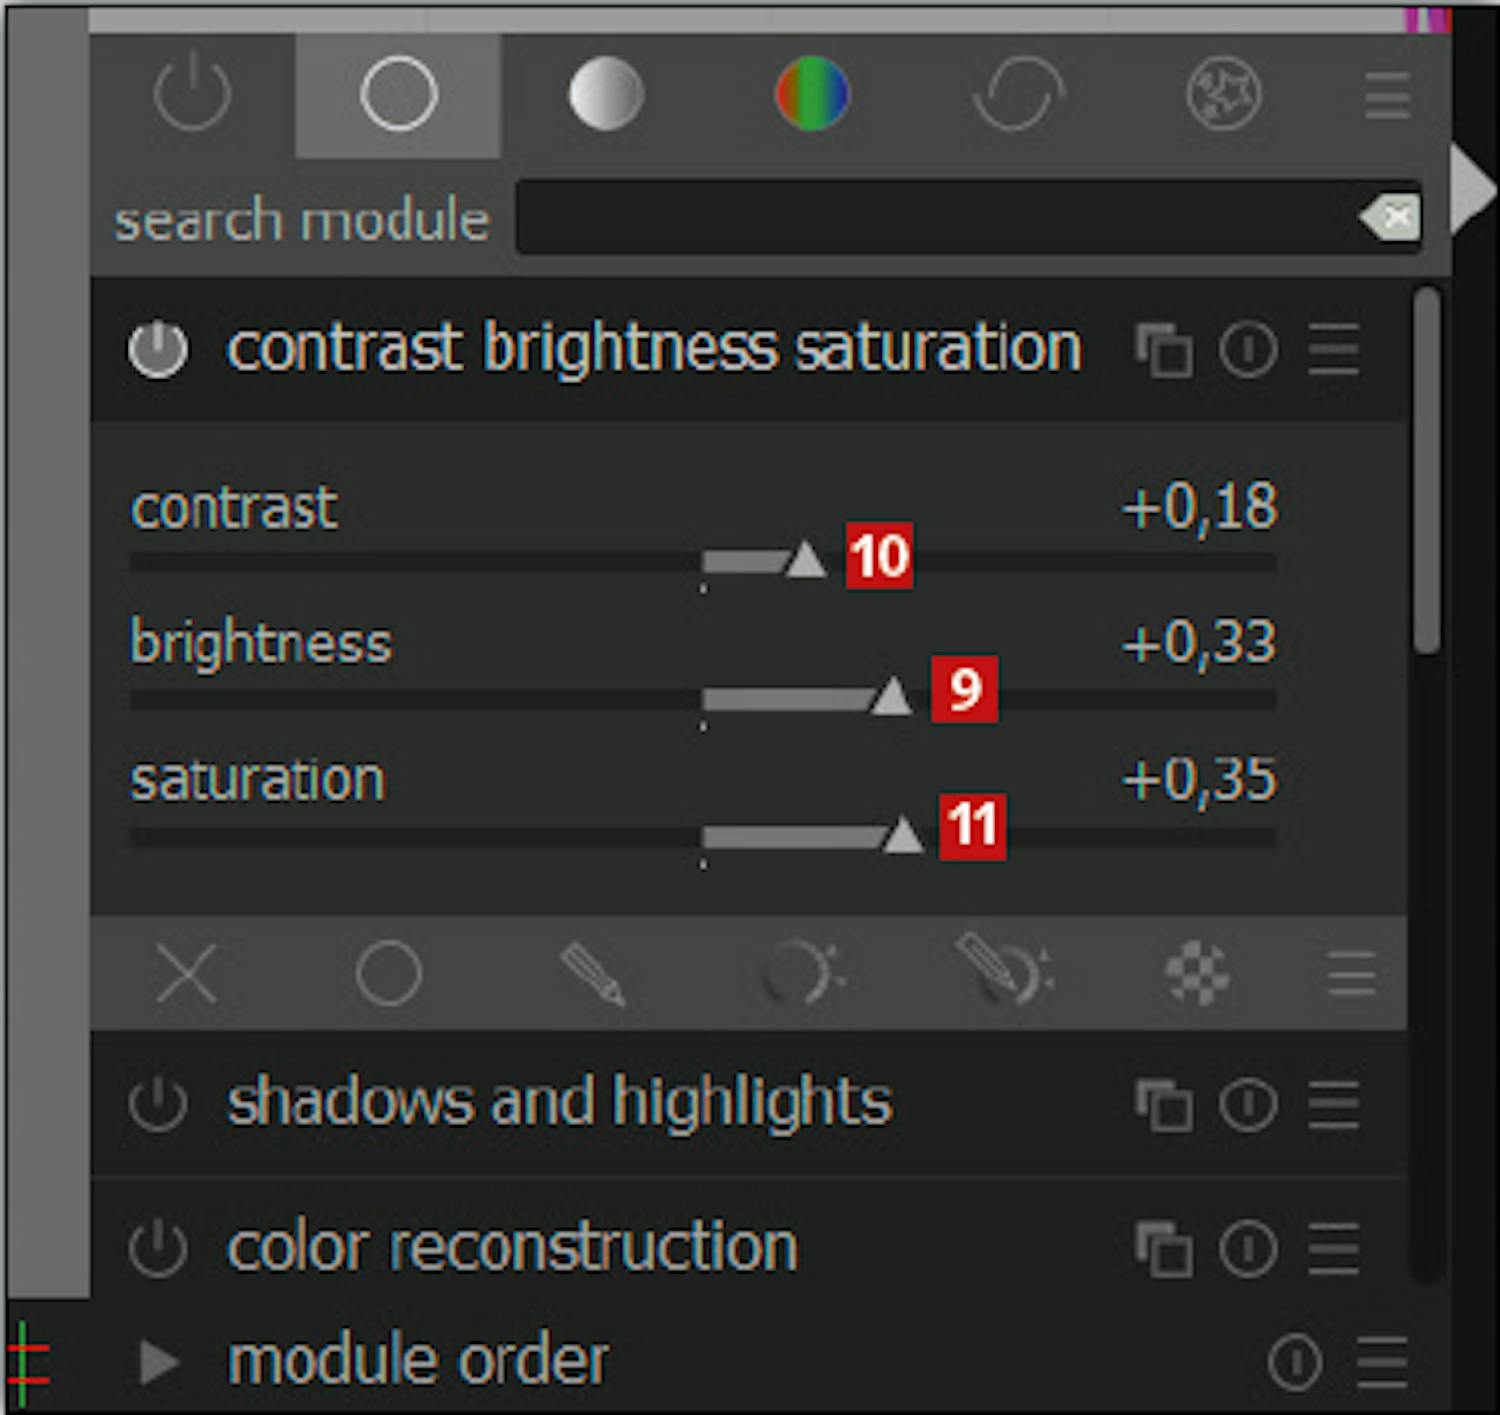The width and height of the screenshot is (1500, 1415).
Task: Open presets menu for contrast brightness saturation
Action: point(1334,350)
